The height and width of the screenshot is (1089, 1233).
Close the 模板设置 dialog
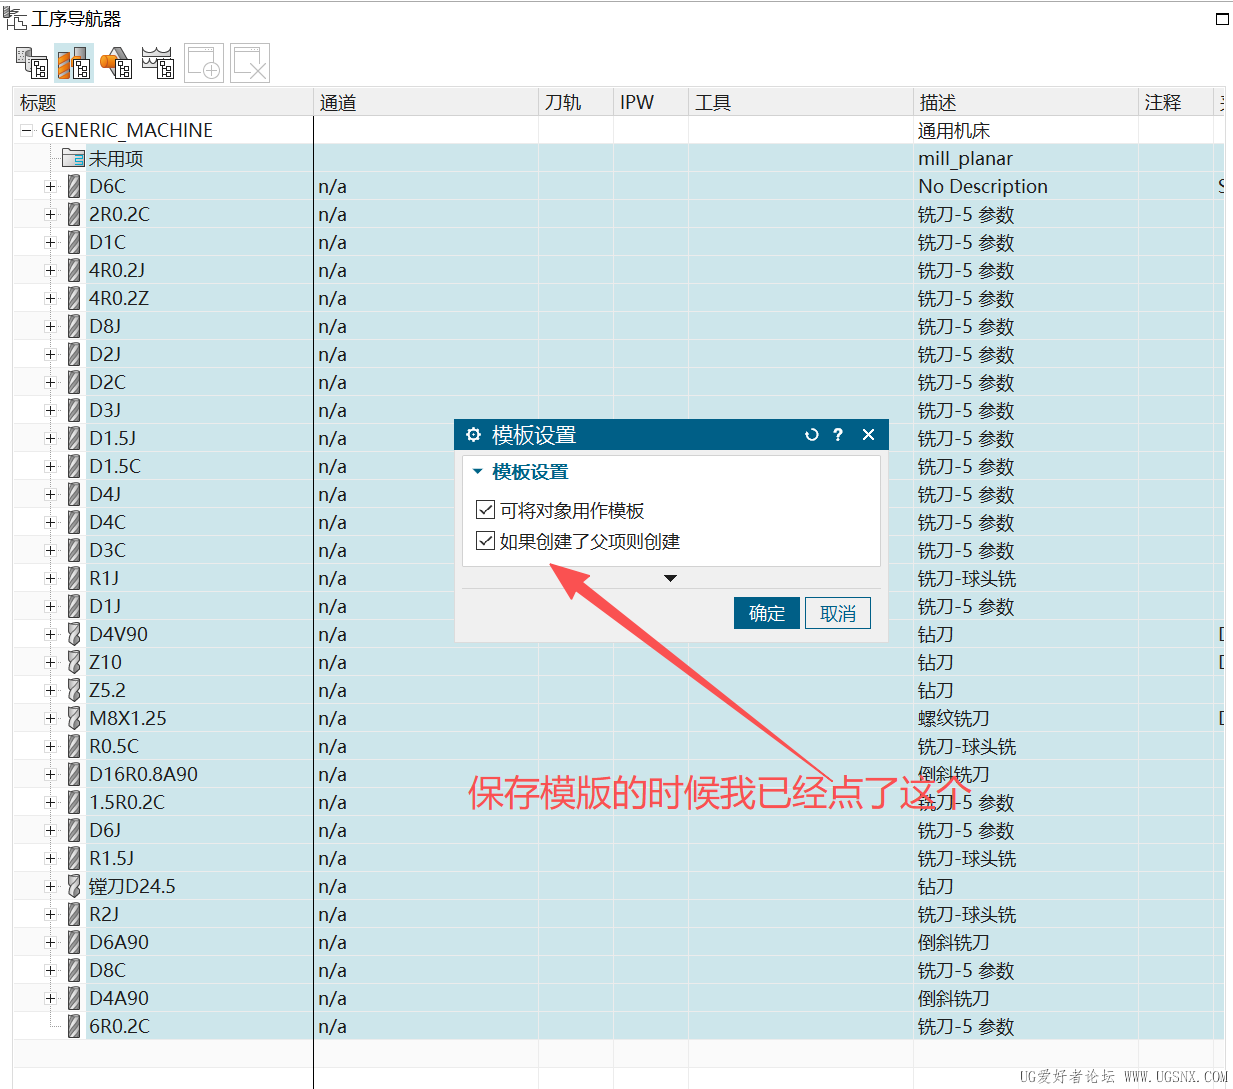click(x=868, y=435)
